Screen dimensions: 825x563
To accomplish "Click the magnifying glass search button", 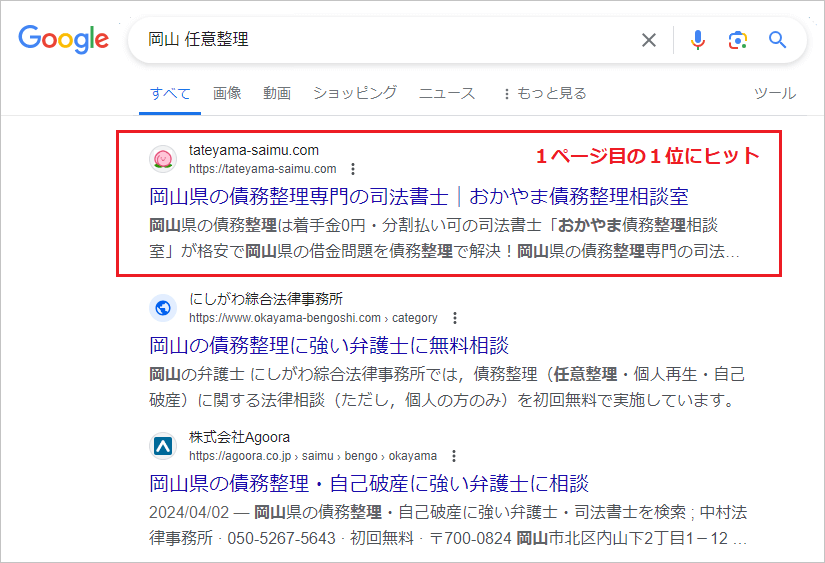I will point(777,40).
